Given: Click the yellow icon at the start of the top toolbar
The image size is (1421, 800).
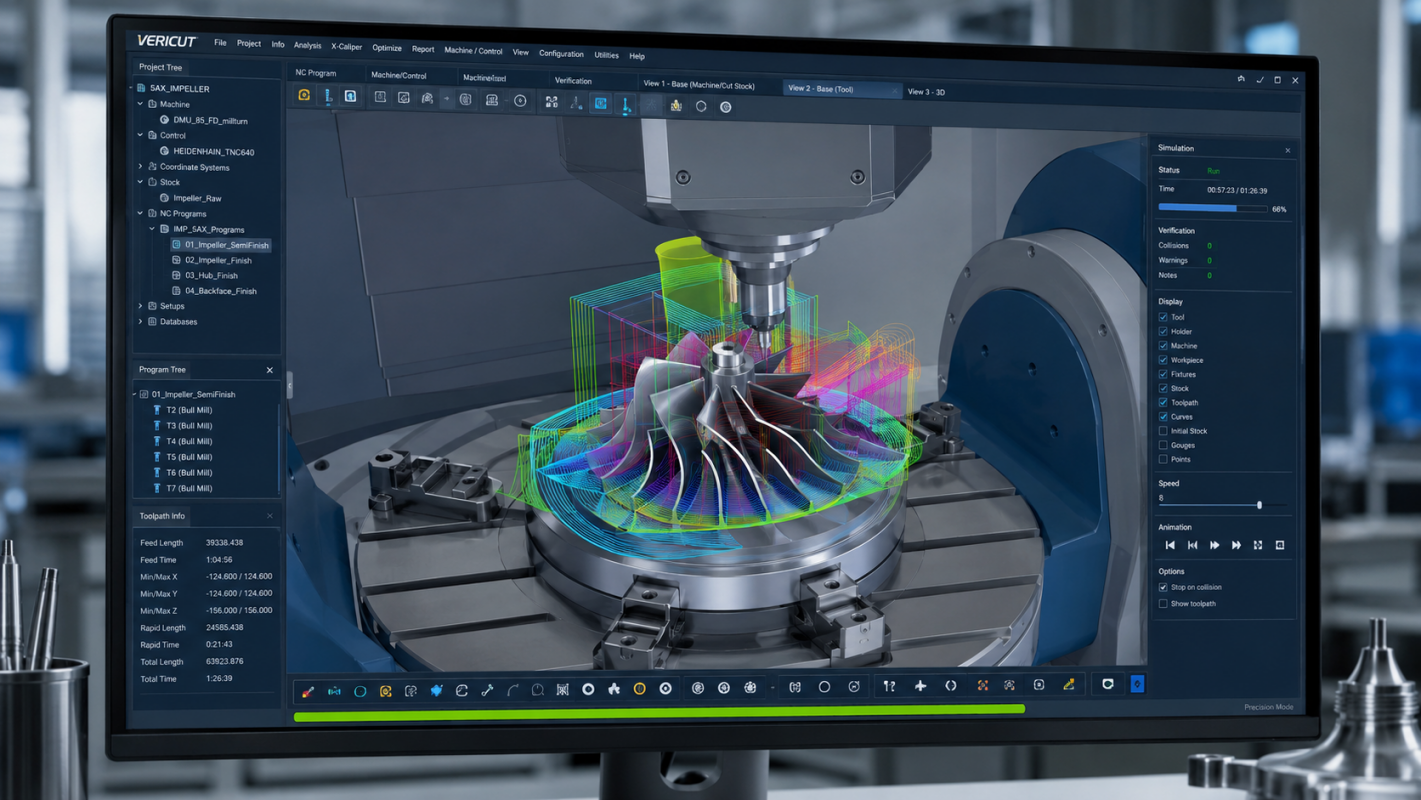Looking at the screenshot, I should click(x=304, y=96).
